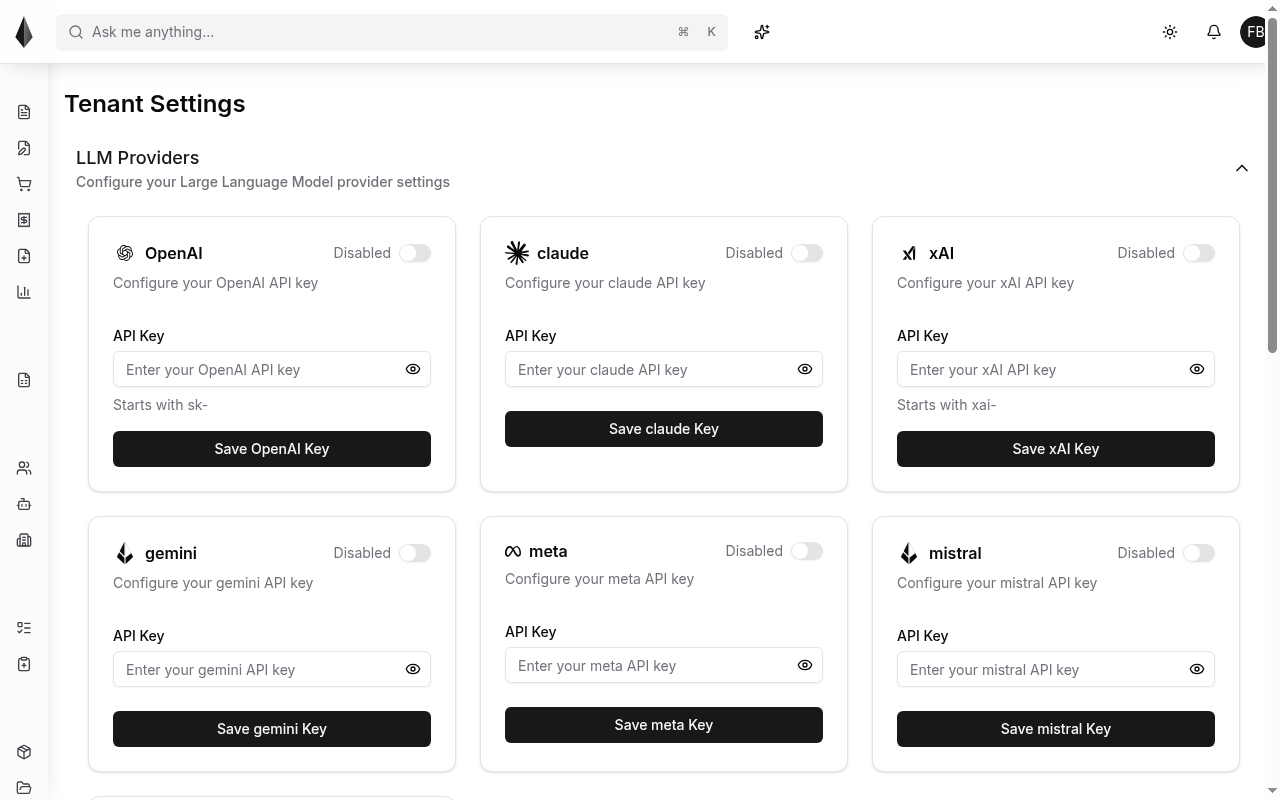The width and height of the screenshot is (1280, 800).
Task: Open the document page icon in sidebar
Action: 24,112
